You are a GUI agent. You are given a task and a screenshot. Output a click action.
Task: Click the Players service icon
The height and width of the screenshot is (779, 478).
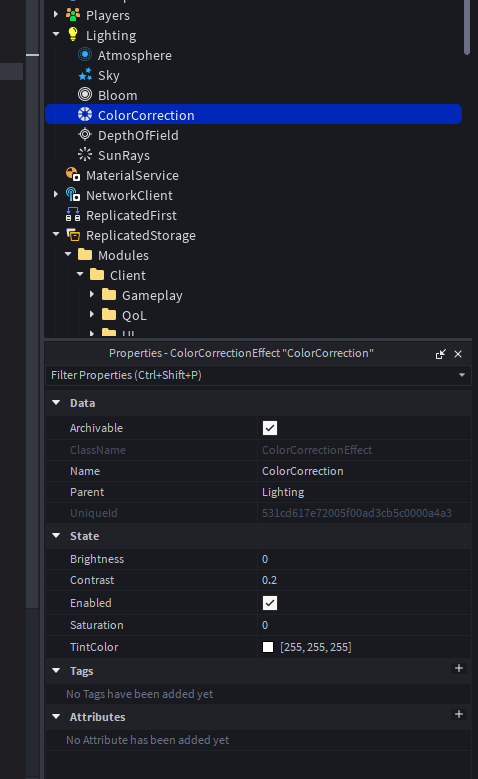coord(73,15)
